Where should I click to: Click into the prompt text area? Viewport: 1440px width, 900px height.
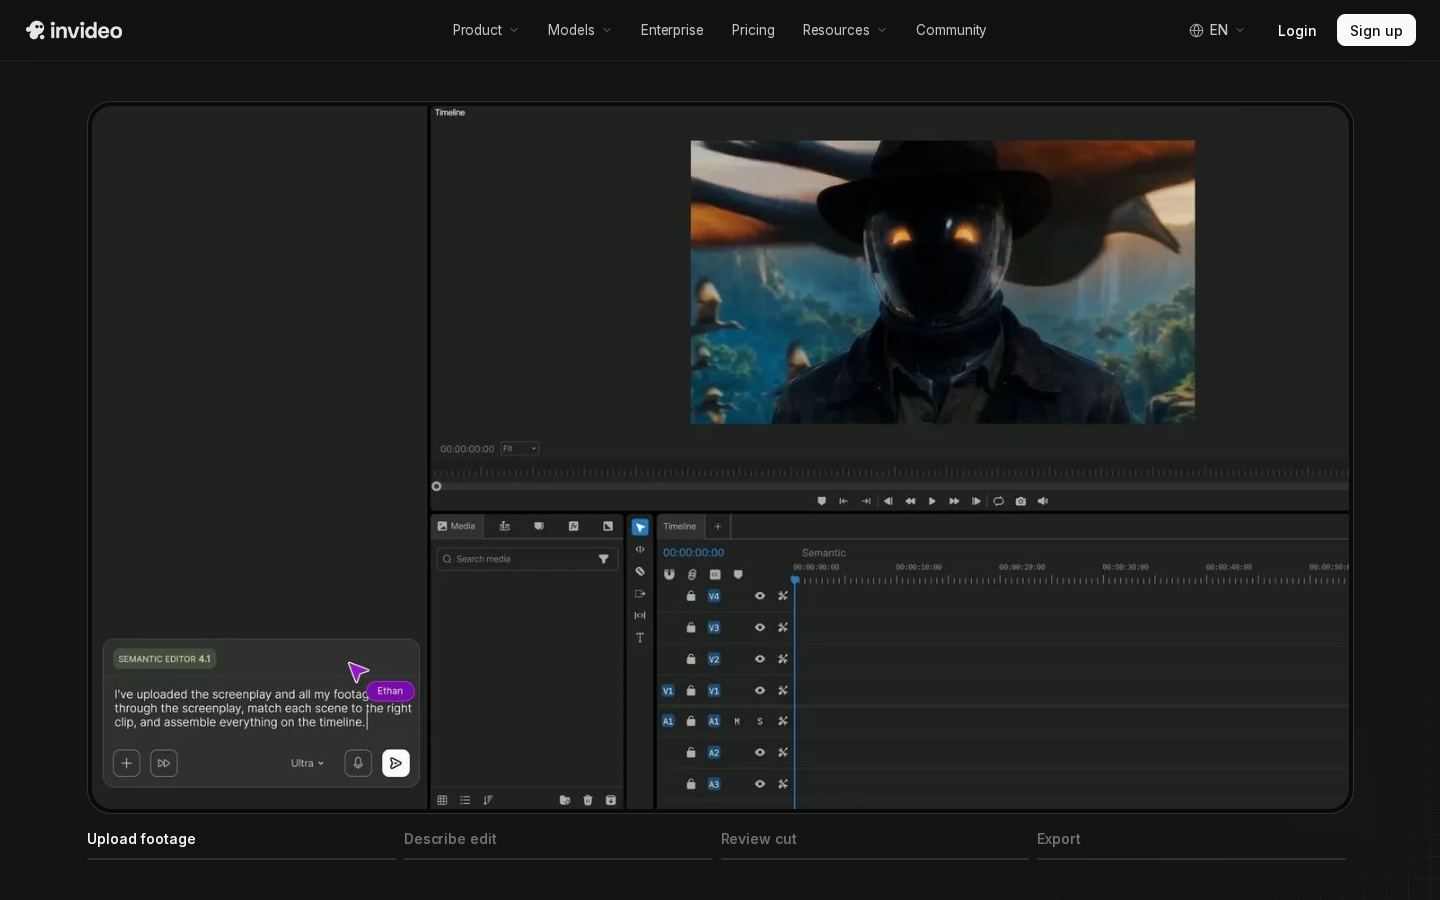point(262,708)
